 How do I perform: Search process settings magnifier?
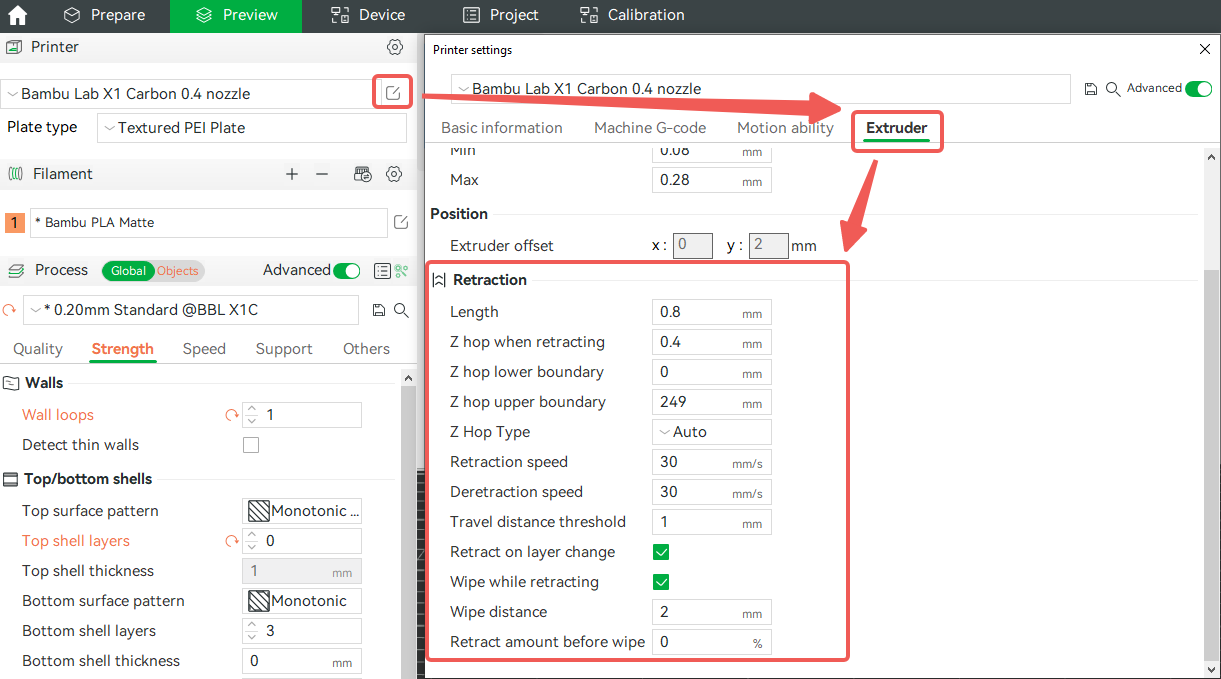401,311
